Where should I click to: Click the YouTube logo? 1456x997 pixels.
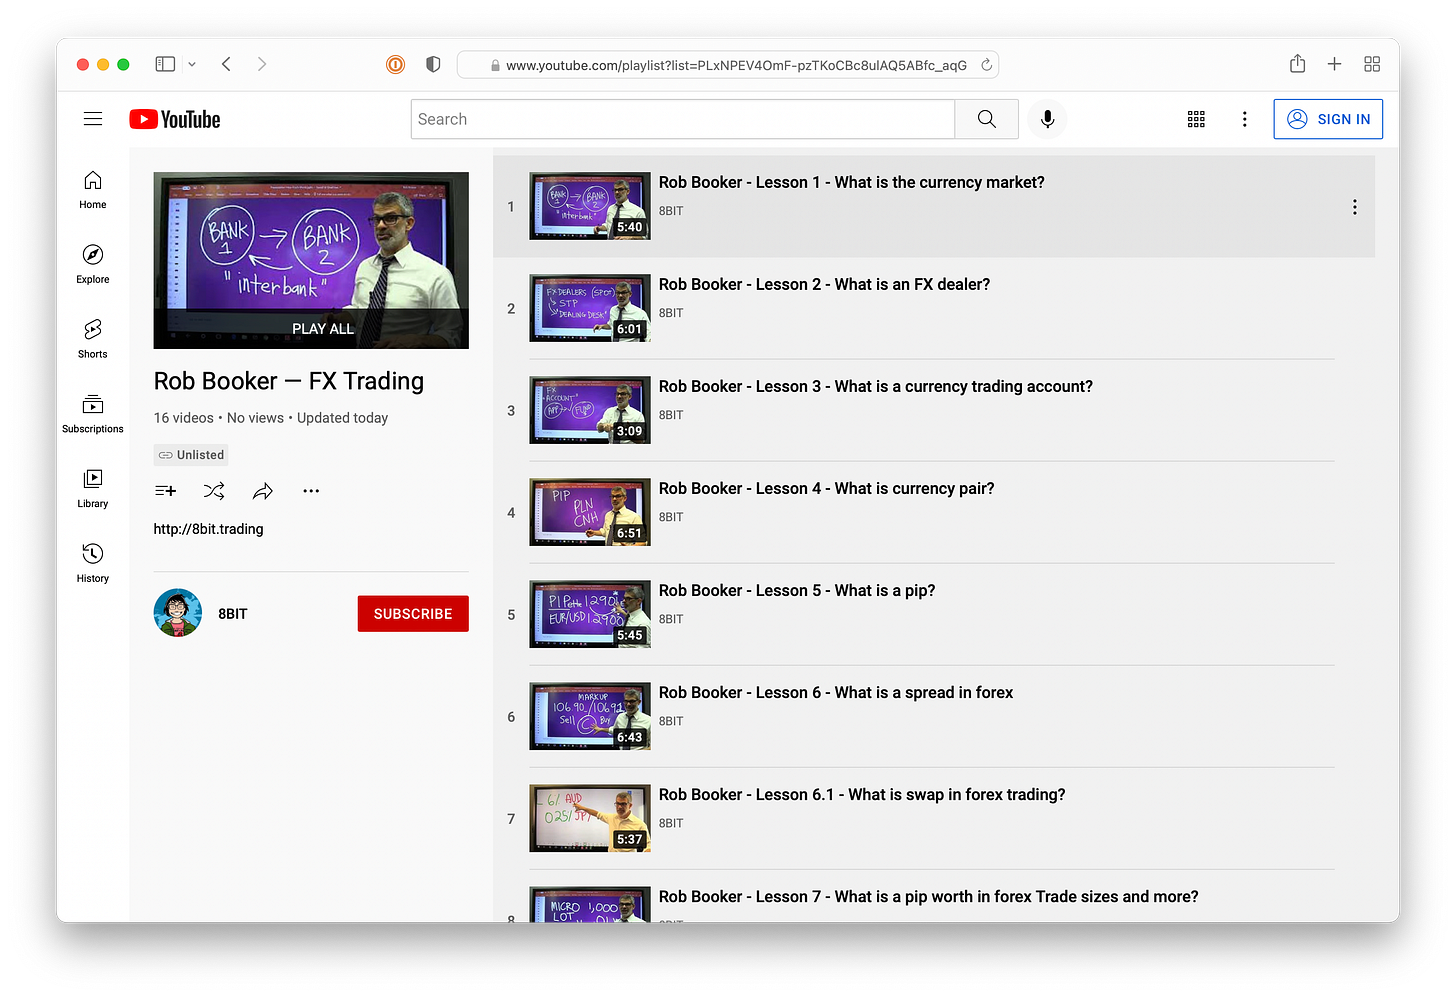(x=175, y=119)
